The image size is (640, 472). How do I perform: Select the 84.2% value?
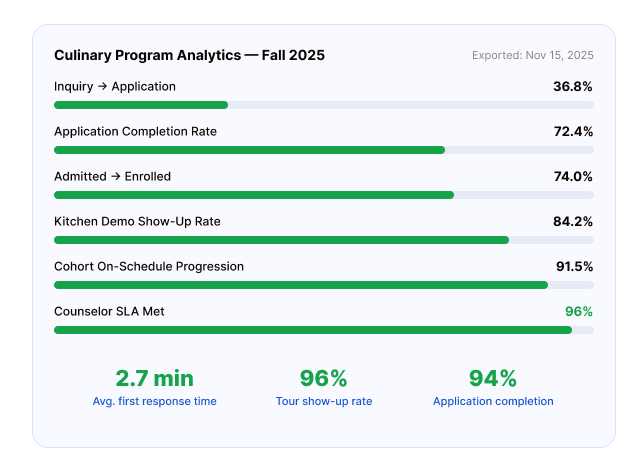[x=573, y=221]
